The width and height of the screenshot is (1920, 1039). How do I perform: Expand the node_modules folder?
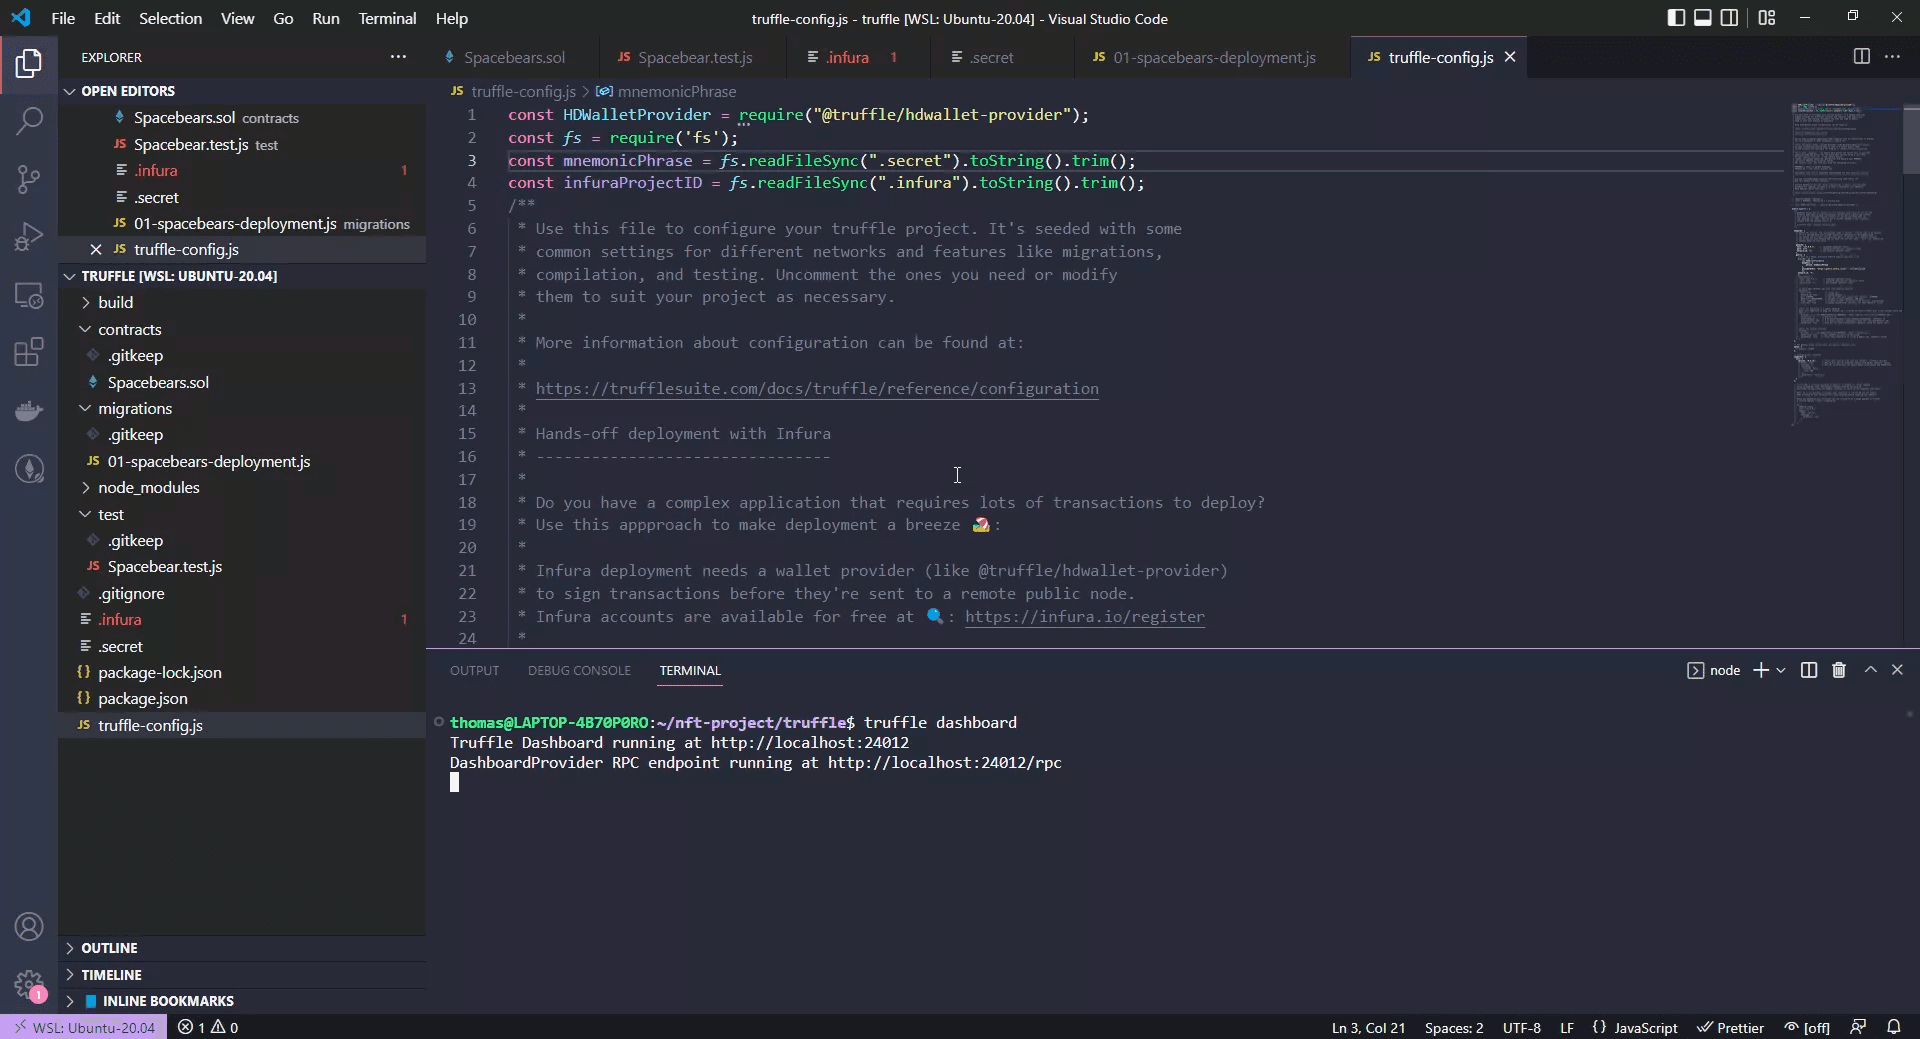tap(242, 487)
